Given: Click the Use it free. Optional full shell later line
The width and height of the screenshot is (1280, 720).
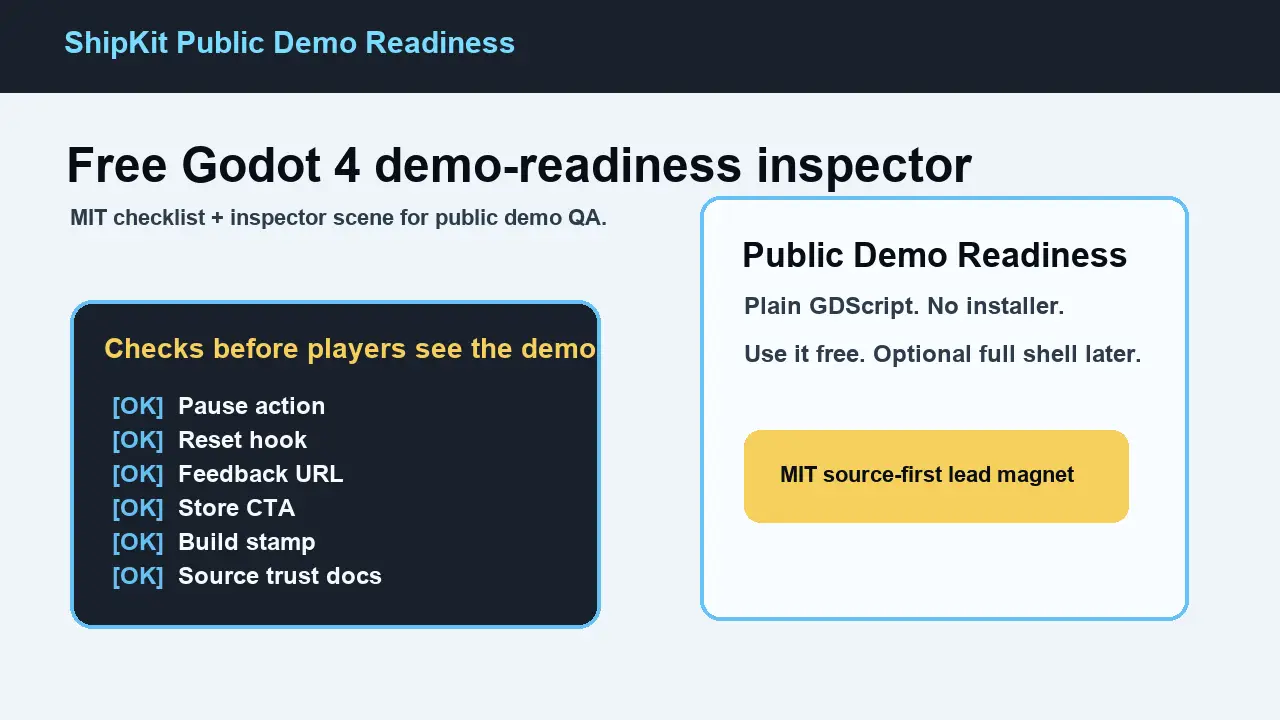Looking at the screenshot, I should tap(942, 354).
